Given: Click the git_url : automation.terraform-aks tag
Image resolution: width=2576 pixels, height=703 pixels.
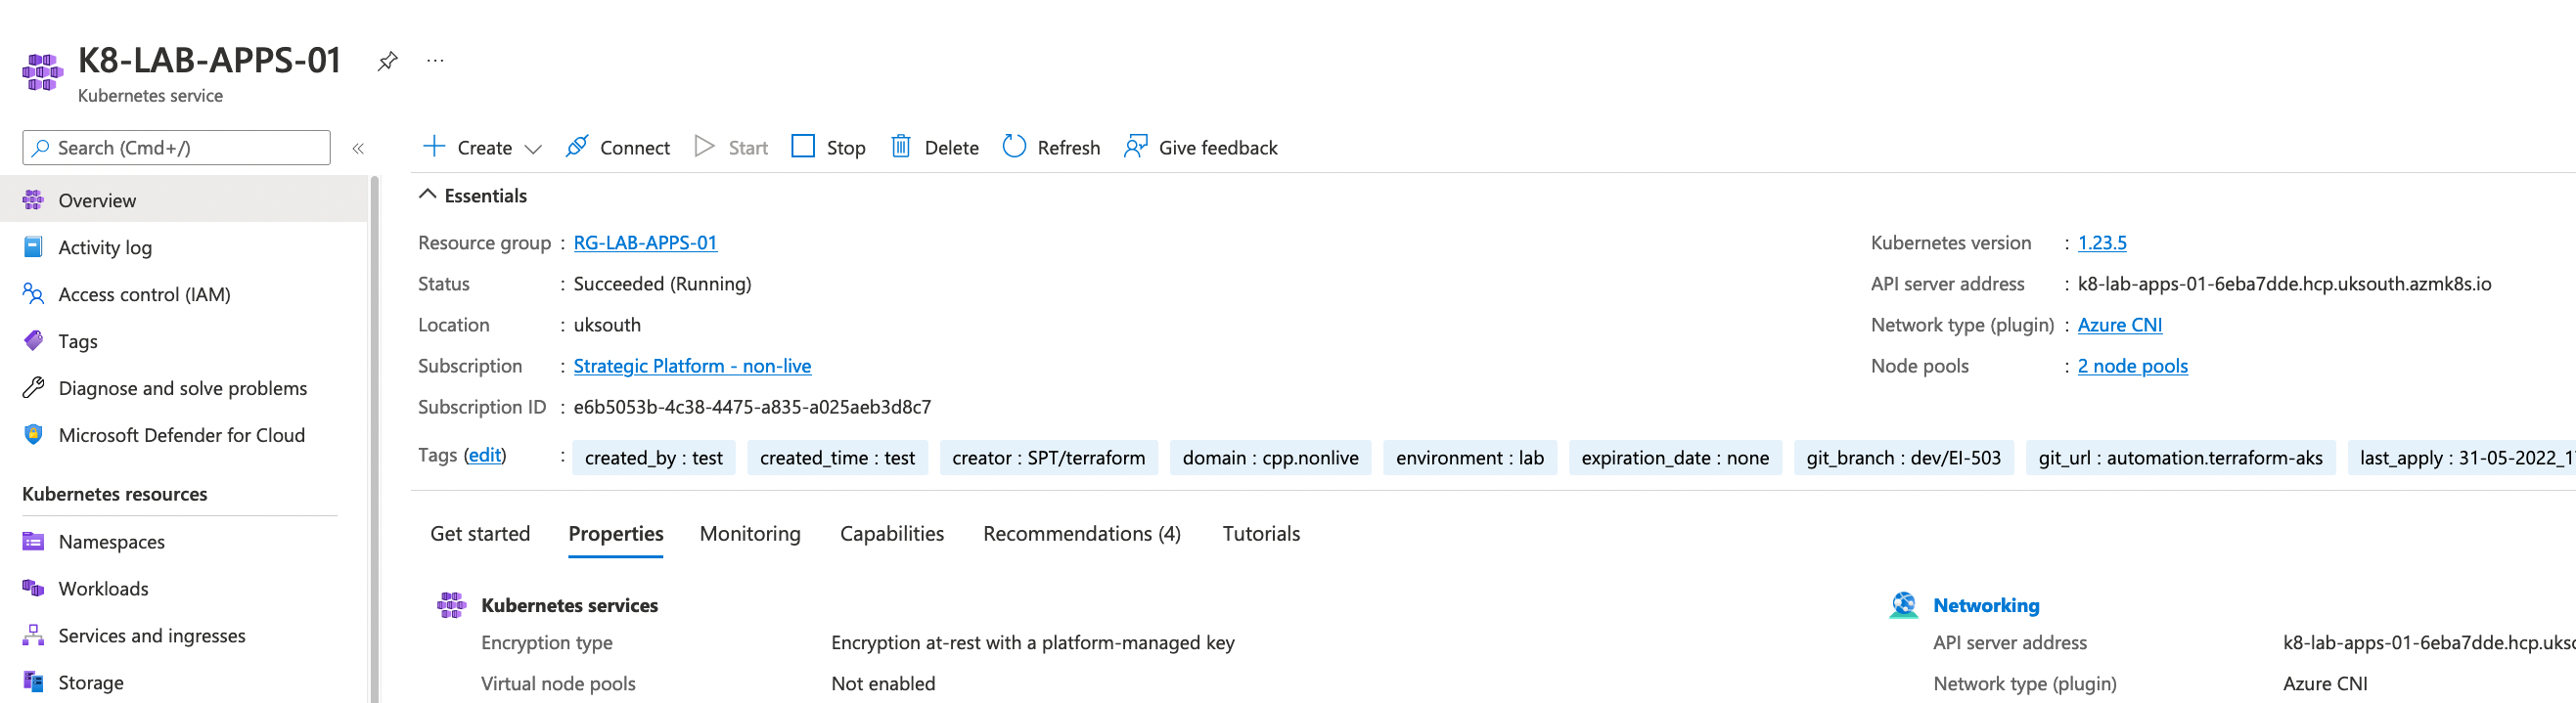Looking at the screenshot, I should pos(2181,458).
